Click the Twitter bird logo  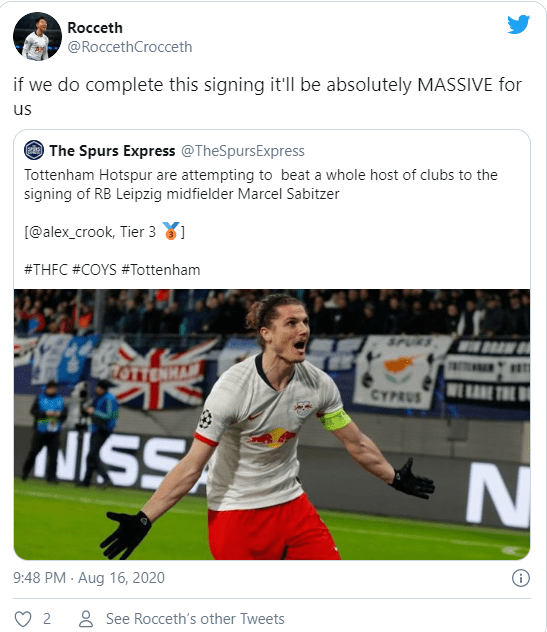(x=518, y=25)
